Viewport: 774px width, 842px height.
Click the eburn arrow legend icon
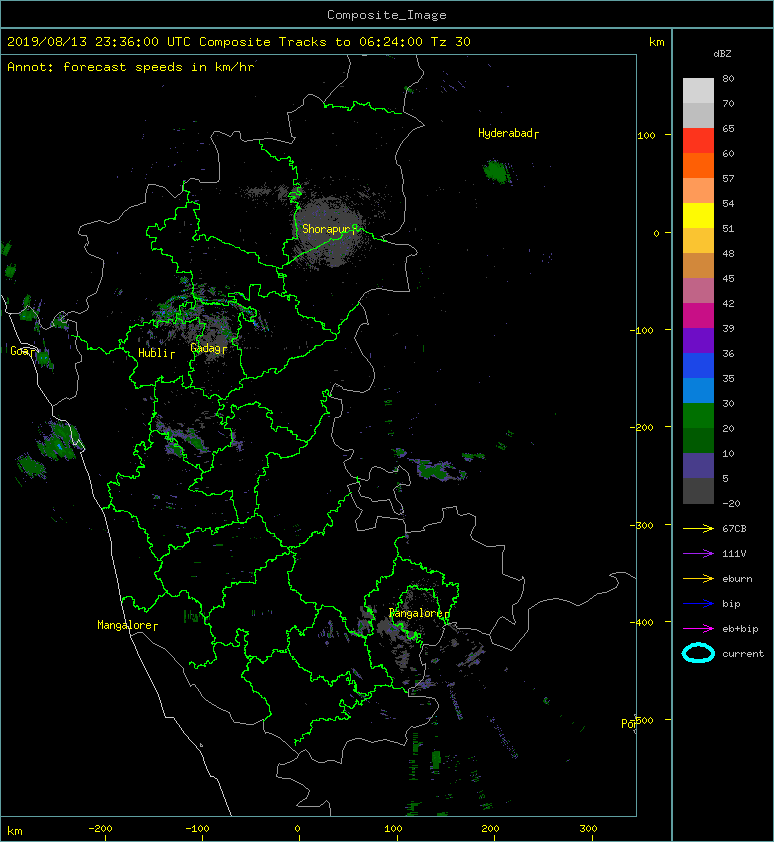[x=698, y=579]
